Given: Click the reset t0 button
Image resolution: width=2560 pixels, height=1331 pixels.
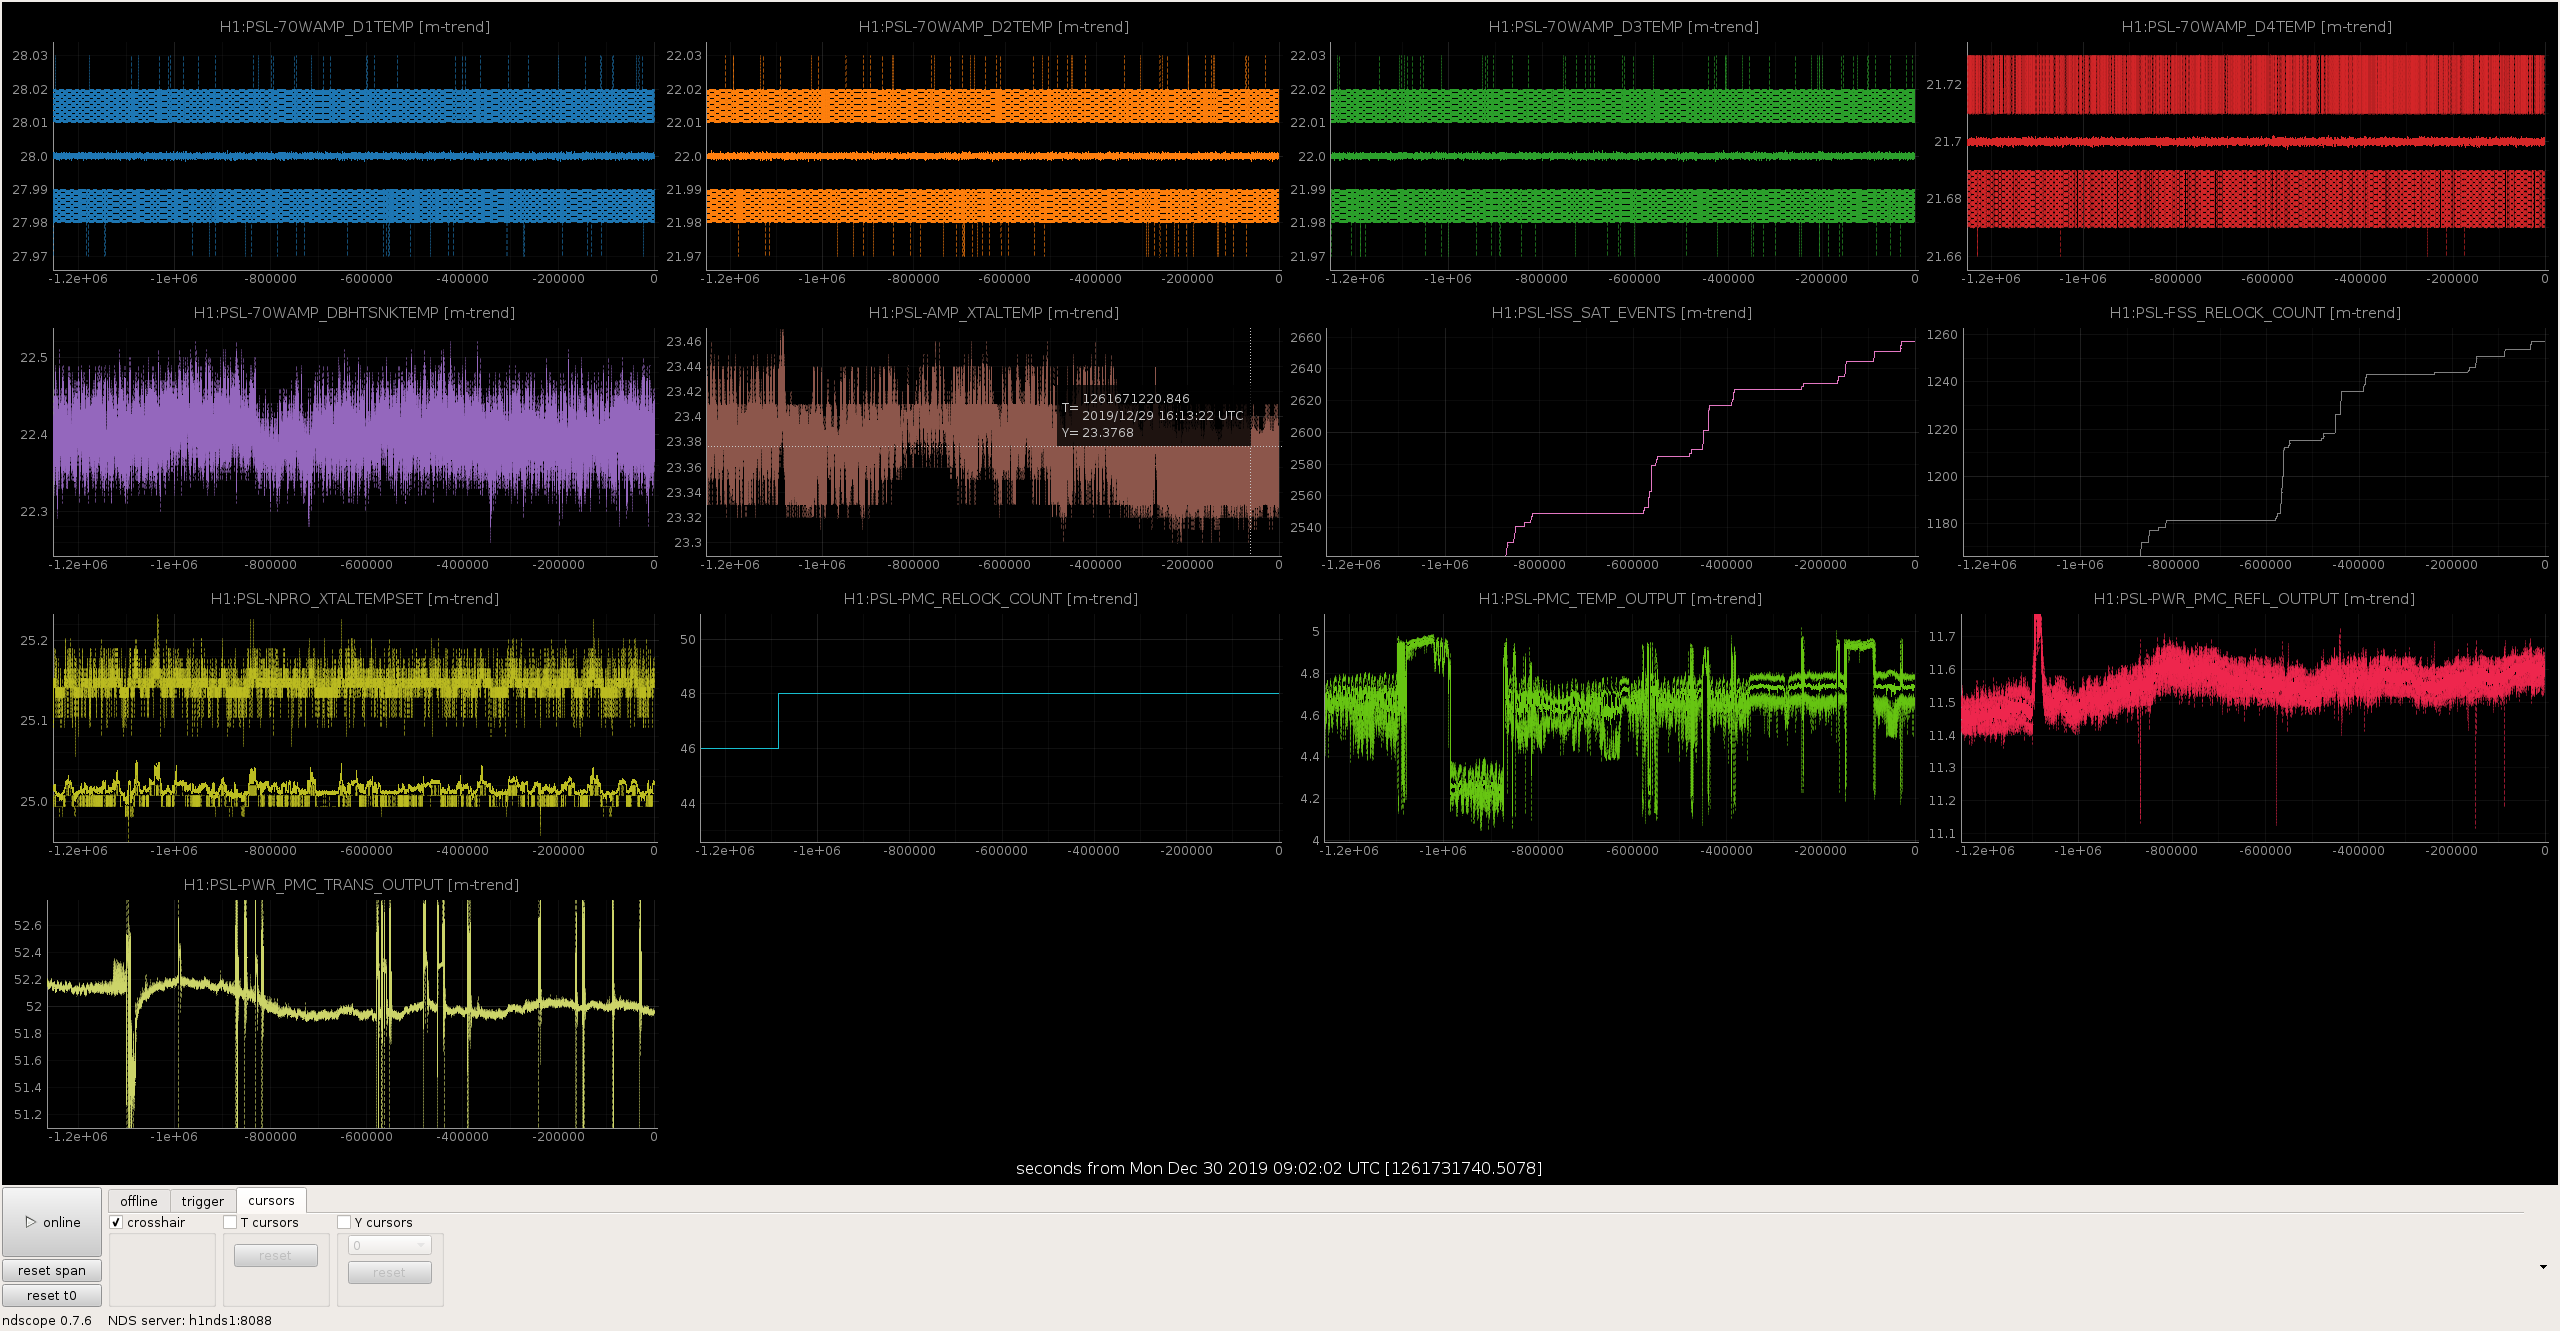Looking at the screenshot, I should [x=52, y=1295].
